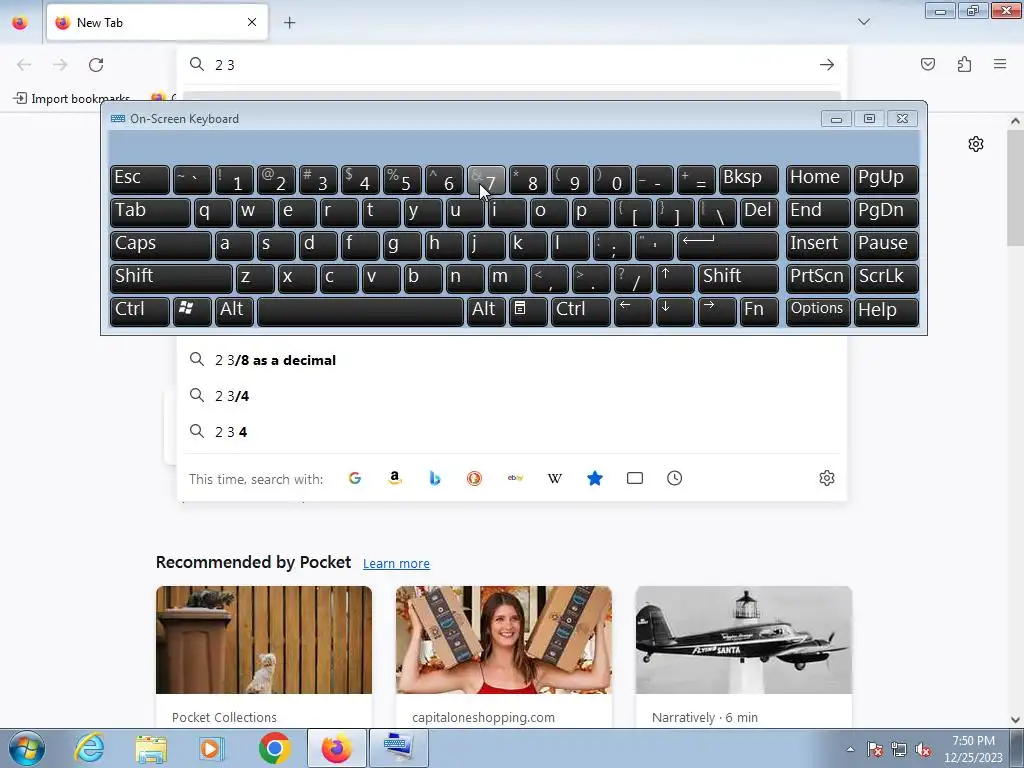This screenshot has height=768, width=1024.
Task: Click the Save to Pocket icon
Action: (x=928, y=64)
